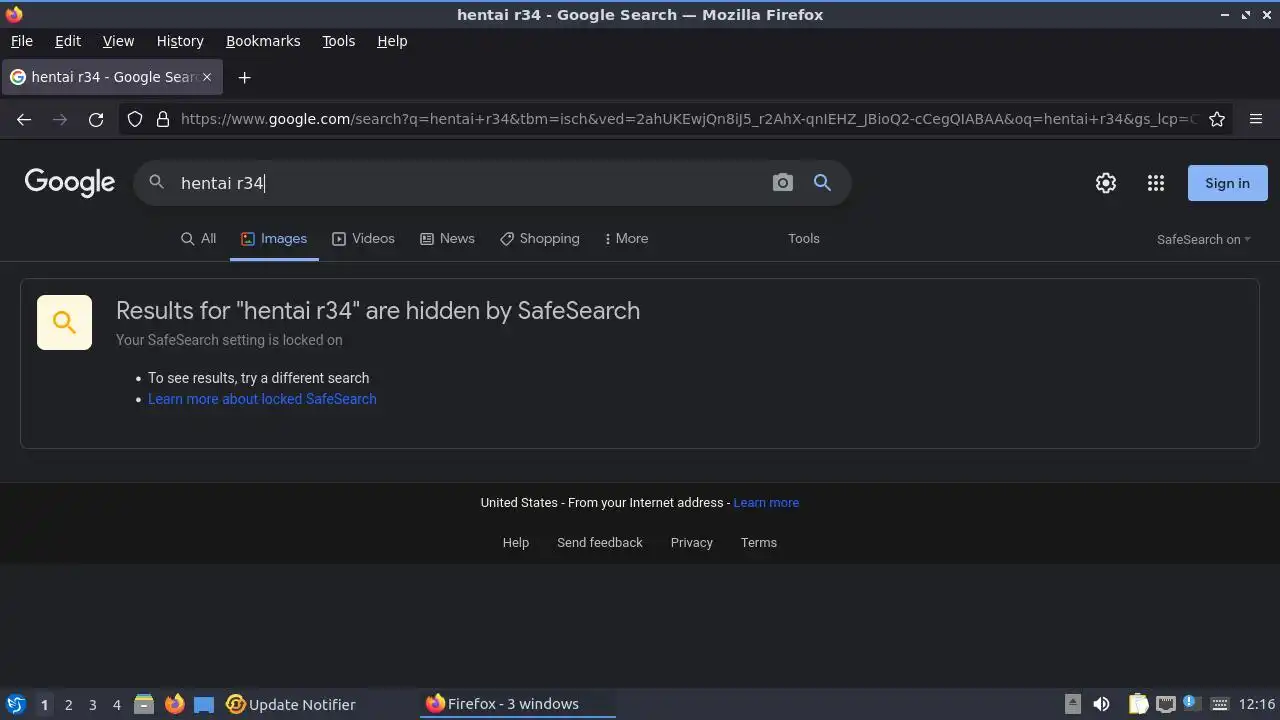Switch to the Videos tab

pos(363,239)
